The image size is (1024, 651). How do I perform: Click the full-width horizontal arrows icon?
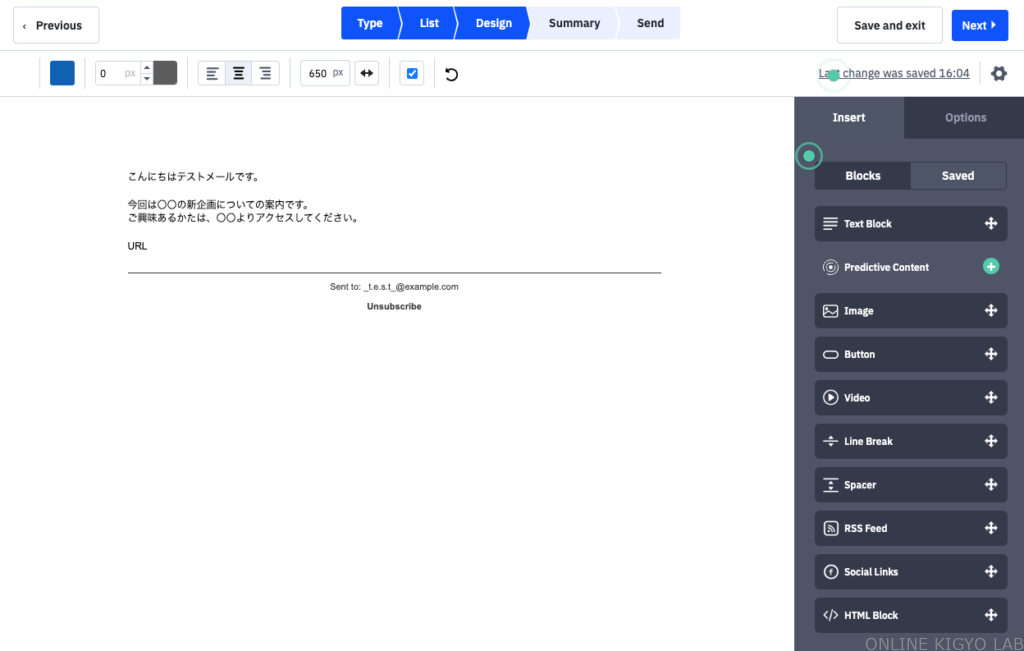tap(367, 73)
